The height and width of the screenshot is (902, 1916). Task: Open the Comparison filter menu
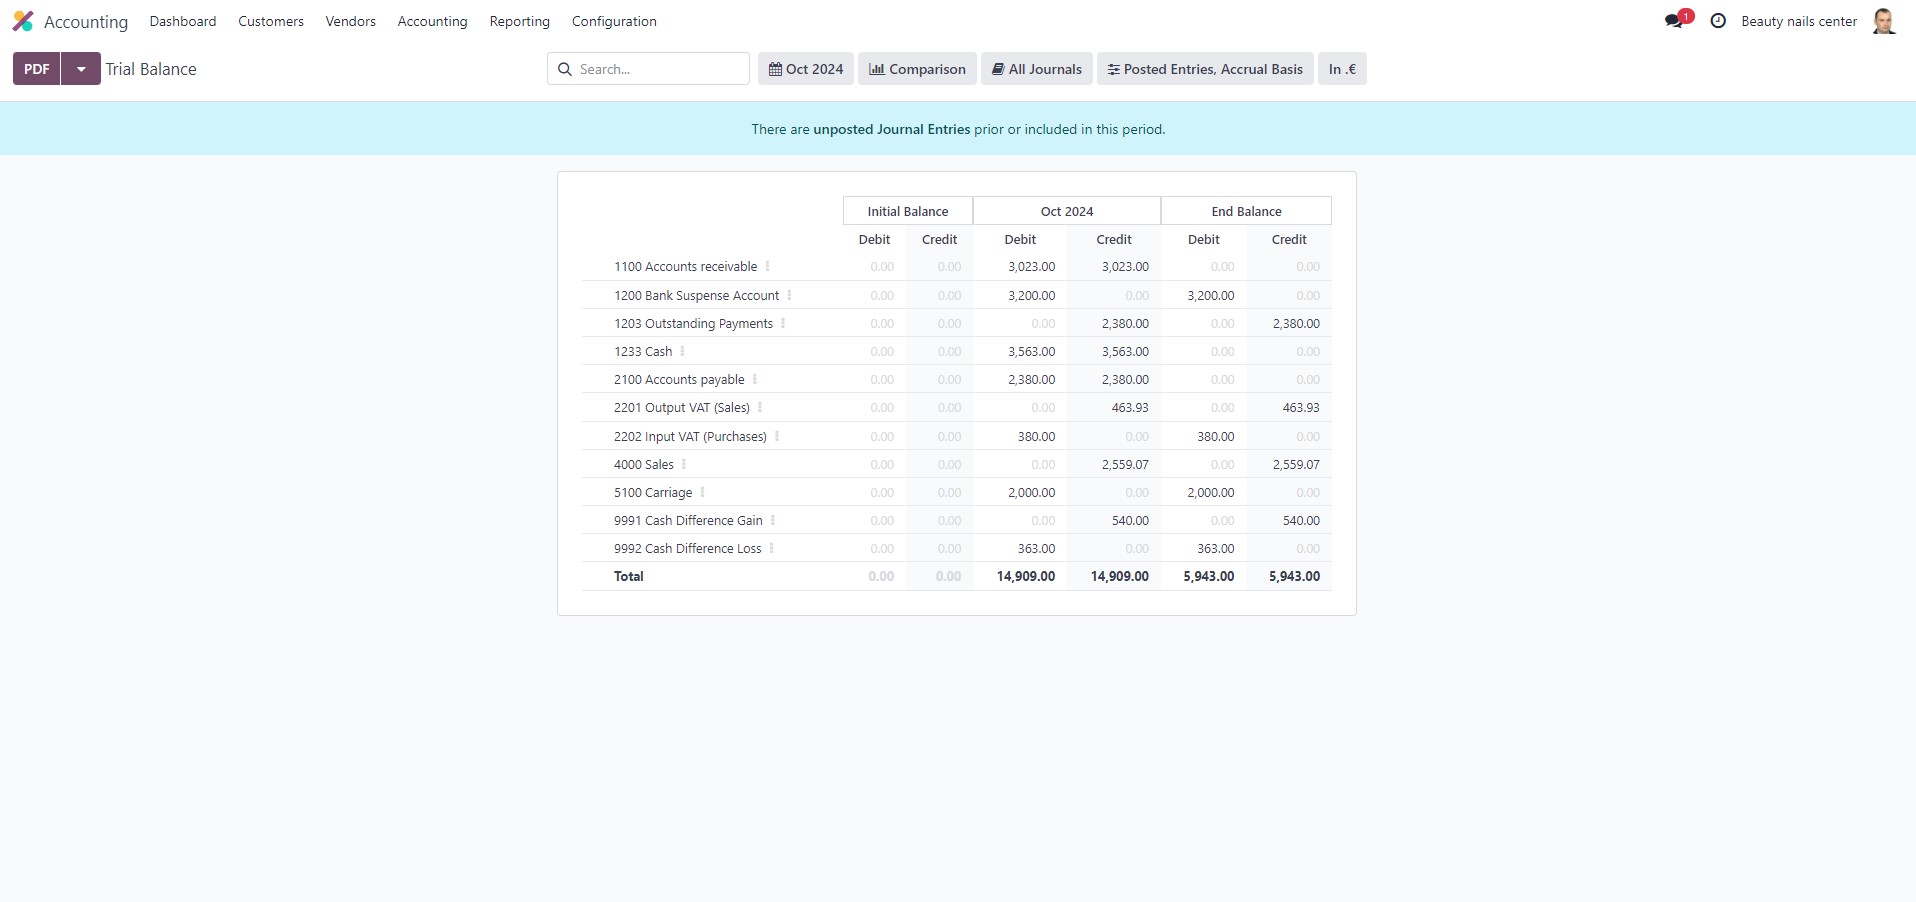[x=916, y=69]
